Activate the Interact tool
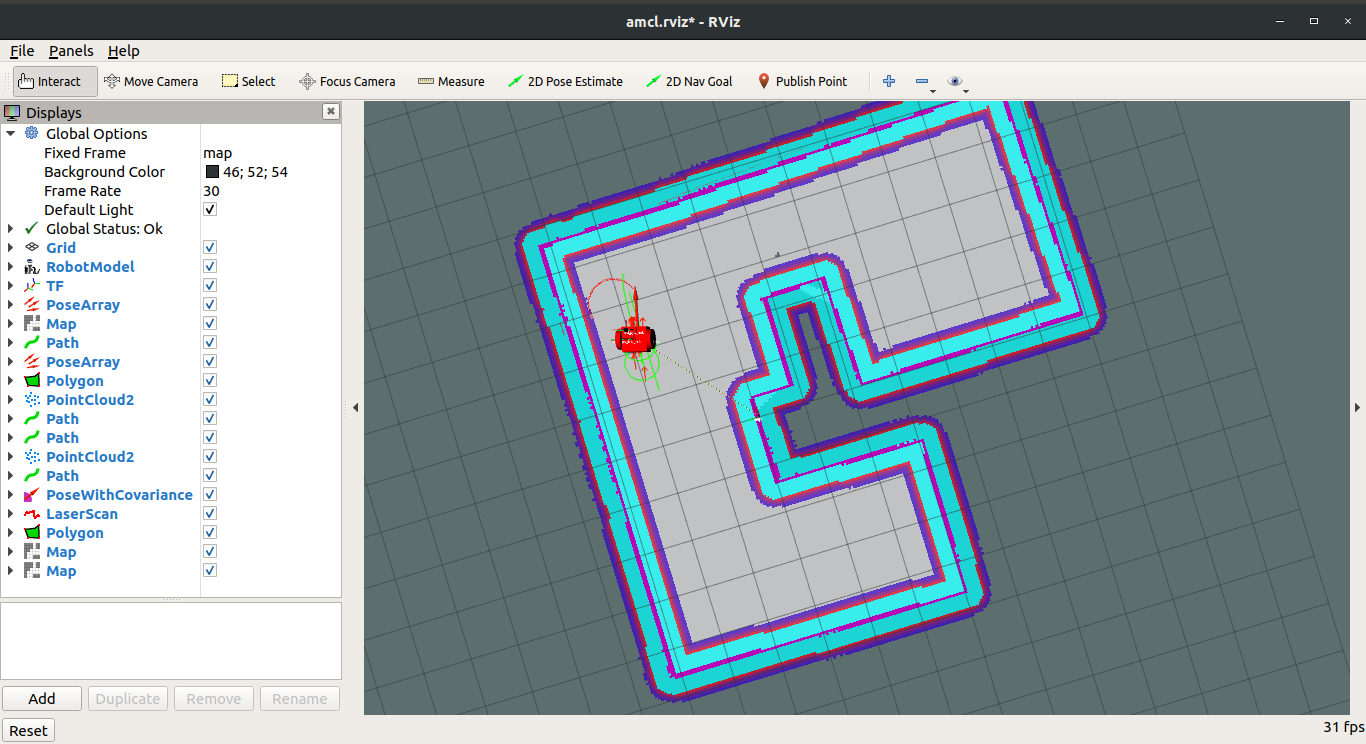This screenshot has width=1366, height=744. (55, 82)
